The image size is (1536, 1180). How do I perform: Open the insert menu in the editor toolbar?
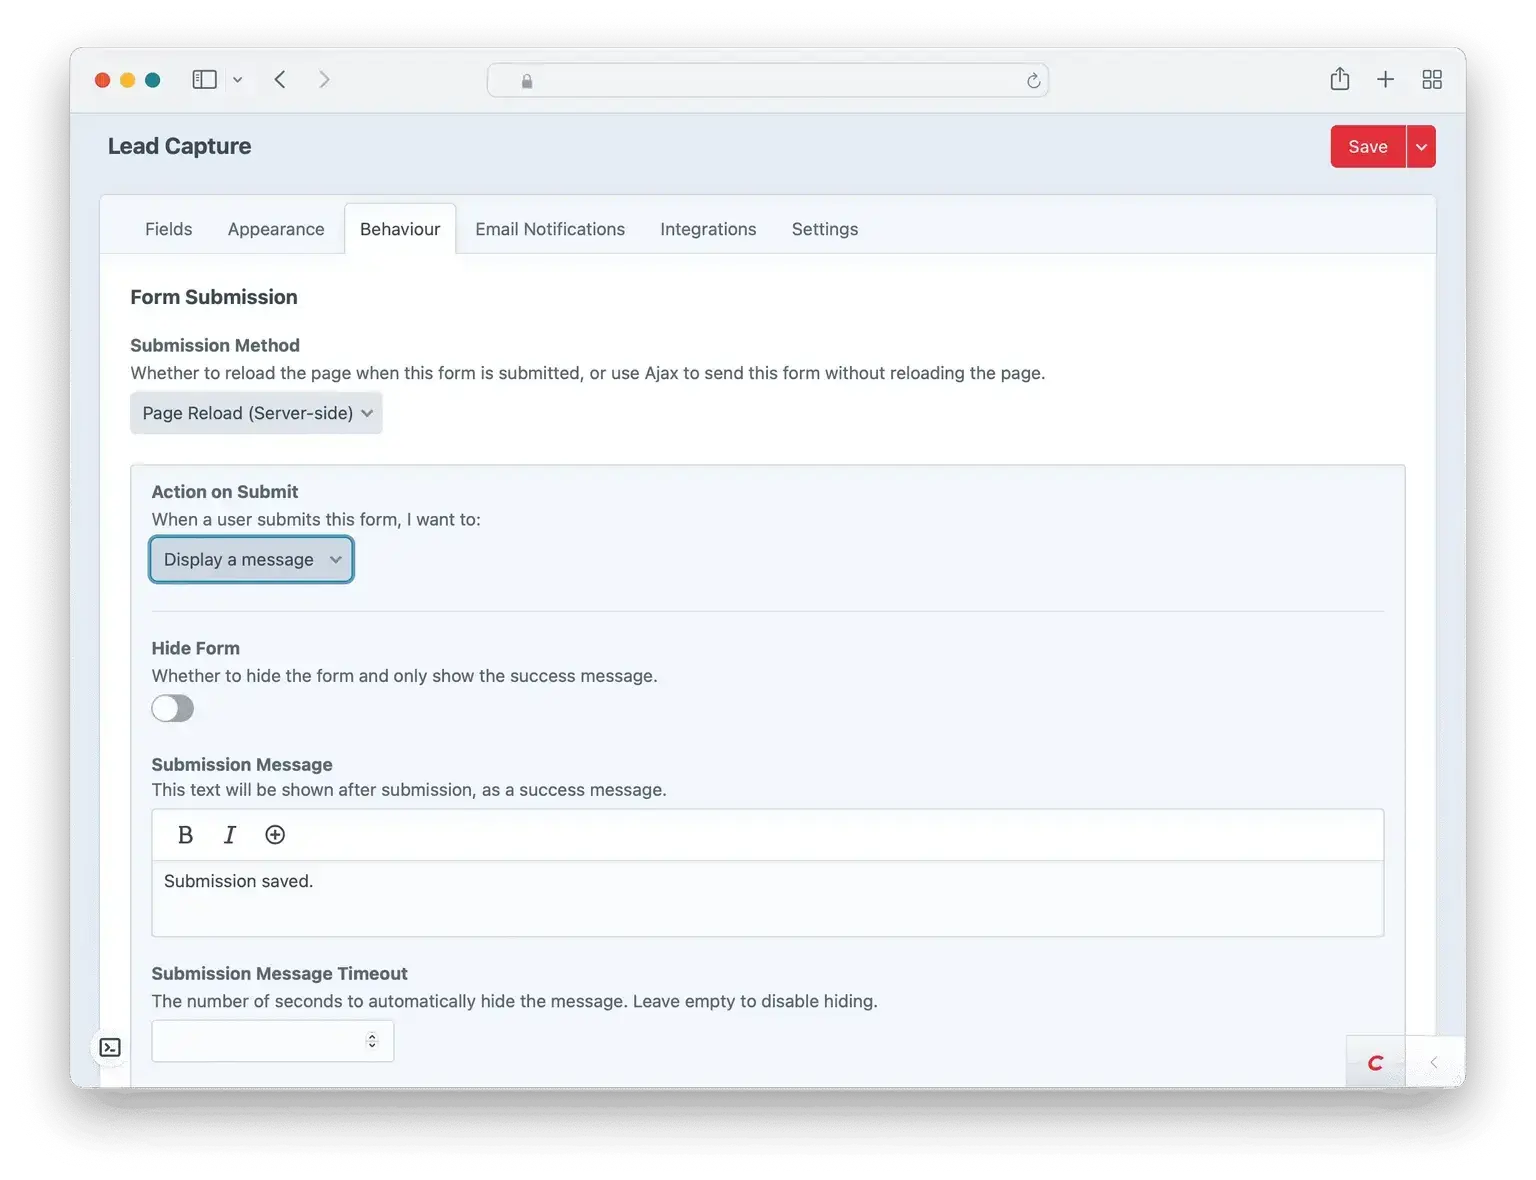coord(274,834)
